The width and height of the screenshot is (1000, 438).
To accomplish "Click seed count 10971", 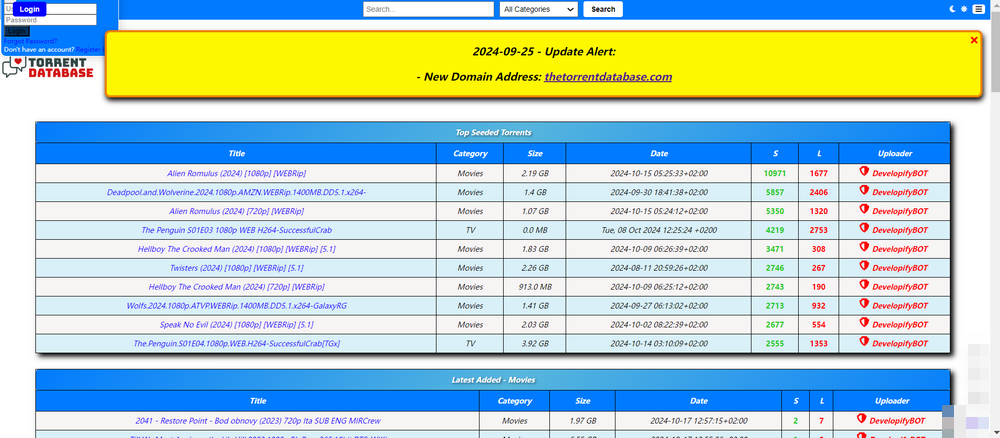I will (775, 173).
